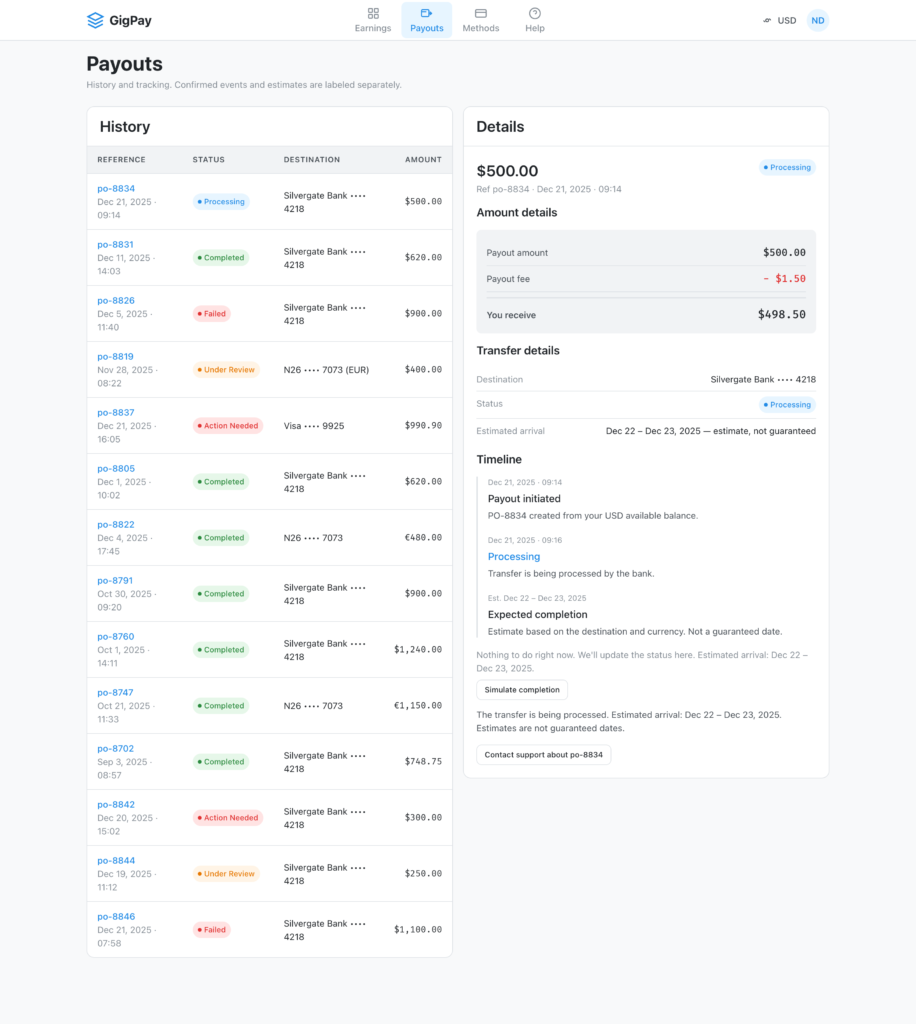
Task: Open the Methods card icon
Action: tap(481, 14)
